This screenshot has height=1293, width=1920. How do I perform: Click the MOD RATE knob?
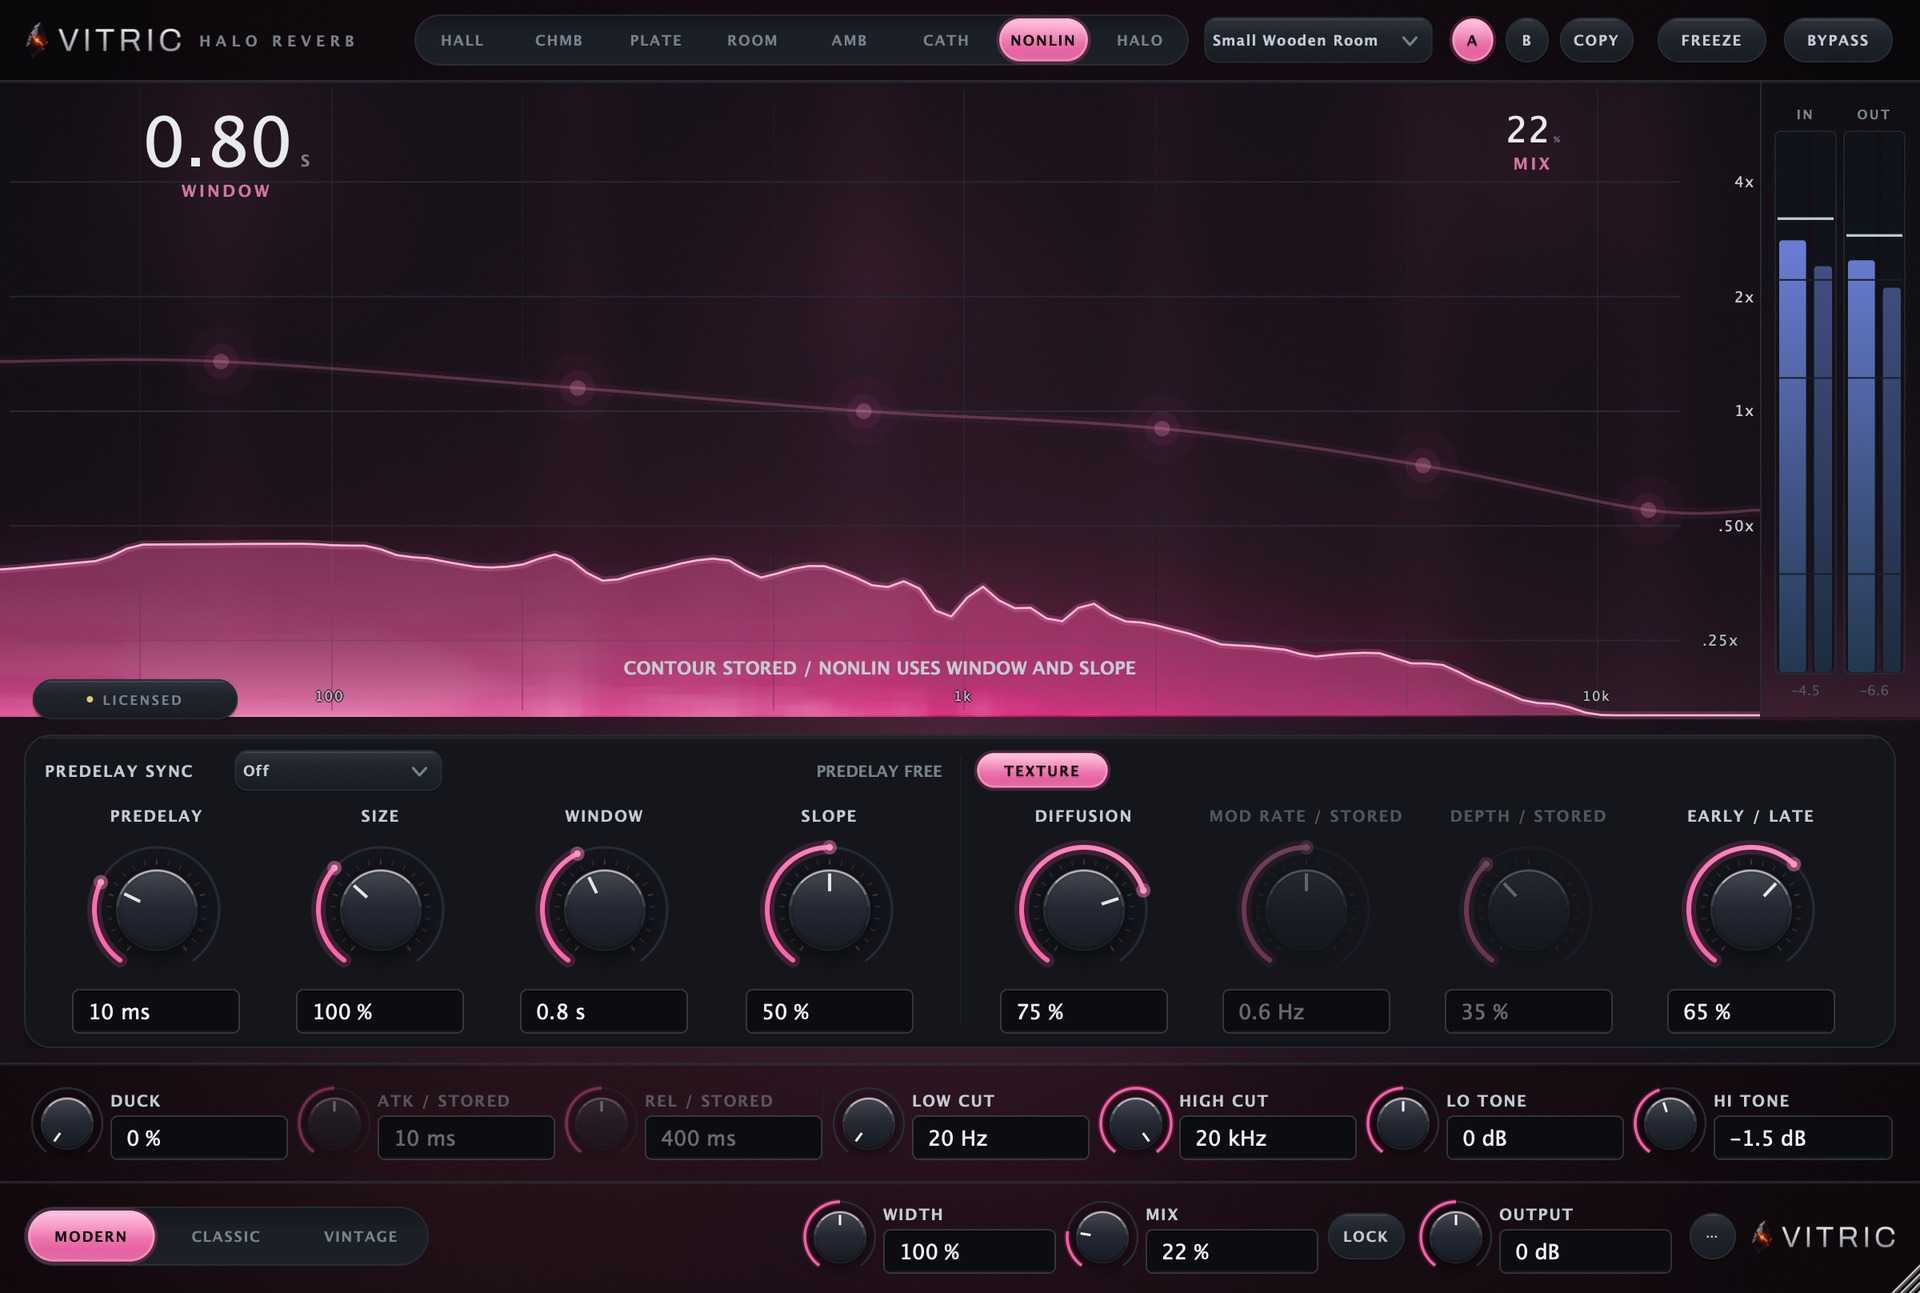click(1306, 909)
